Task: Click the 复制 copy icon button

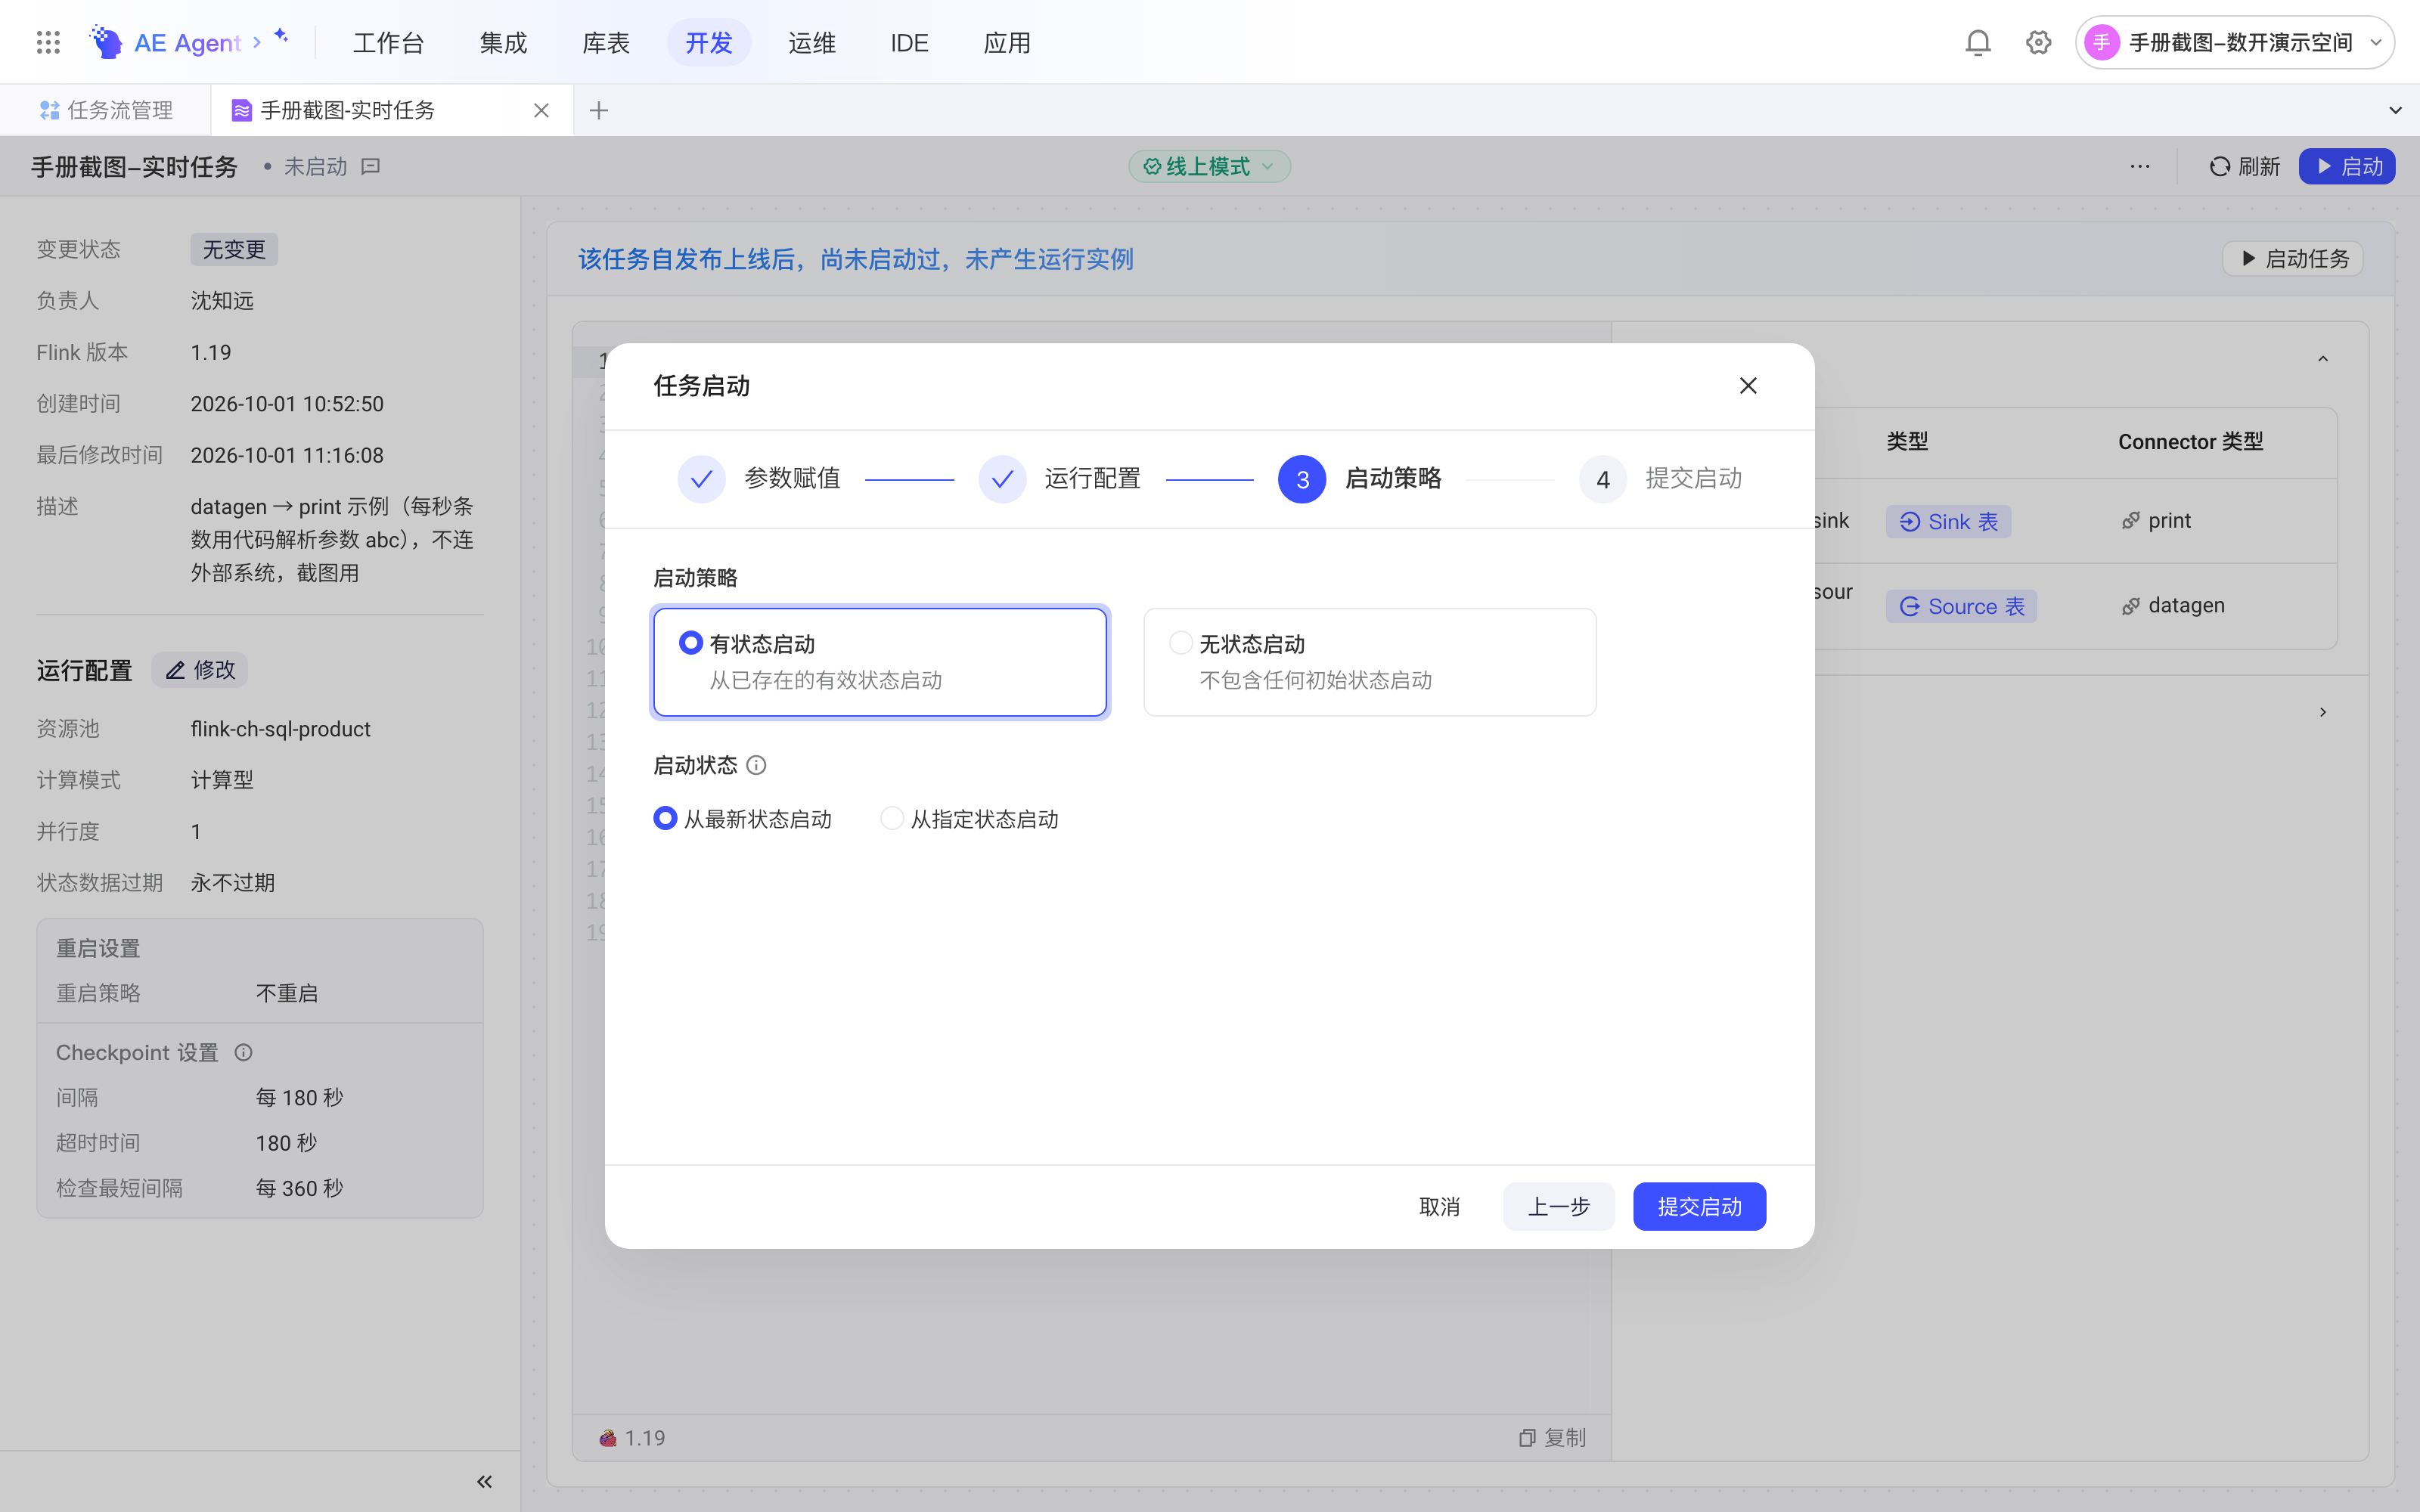Action: pos(1552,1437)
